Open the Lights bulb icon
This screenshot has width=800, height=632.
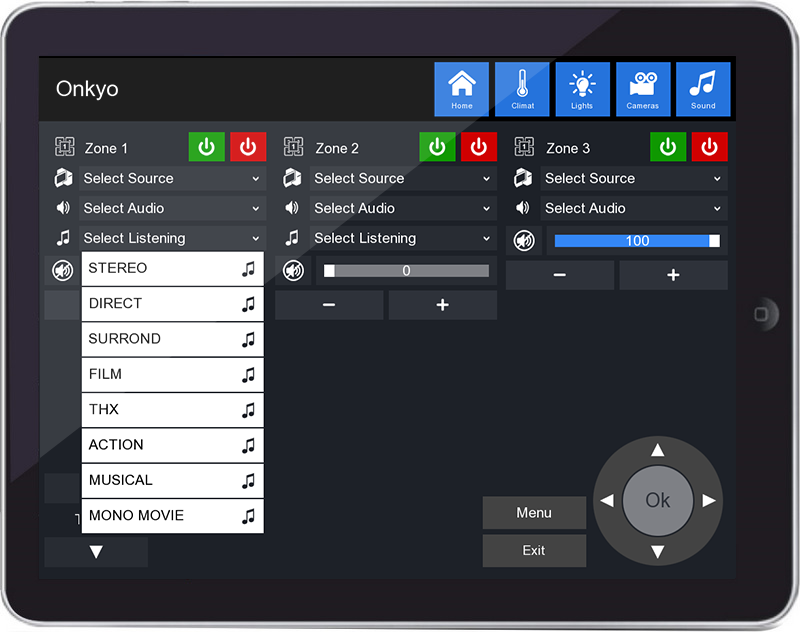(582, 89)
